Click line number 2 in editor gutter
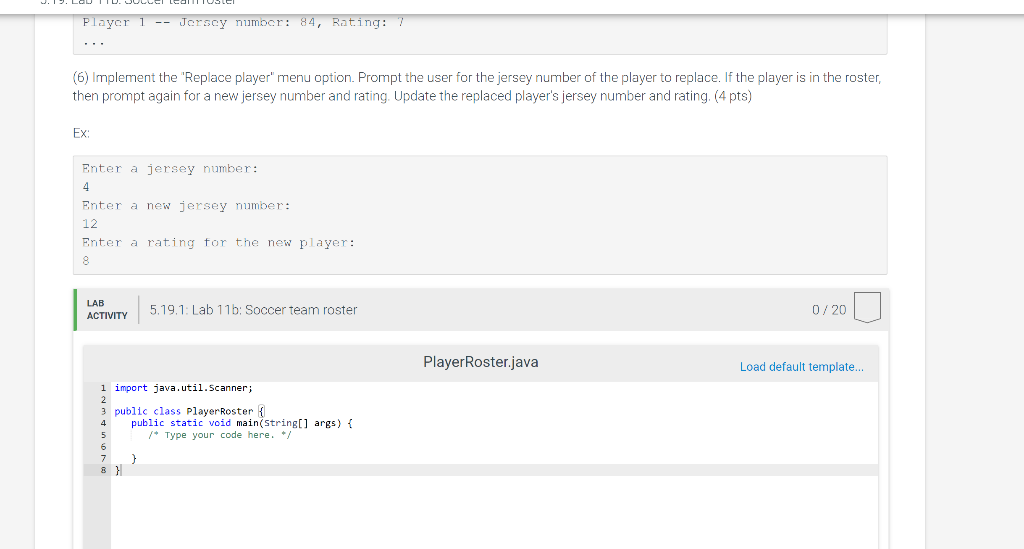This screenshot has width=1024, height=549. pyautogui.click(x=103, y=400)
